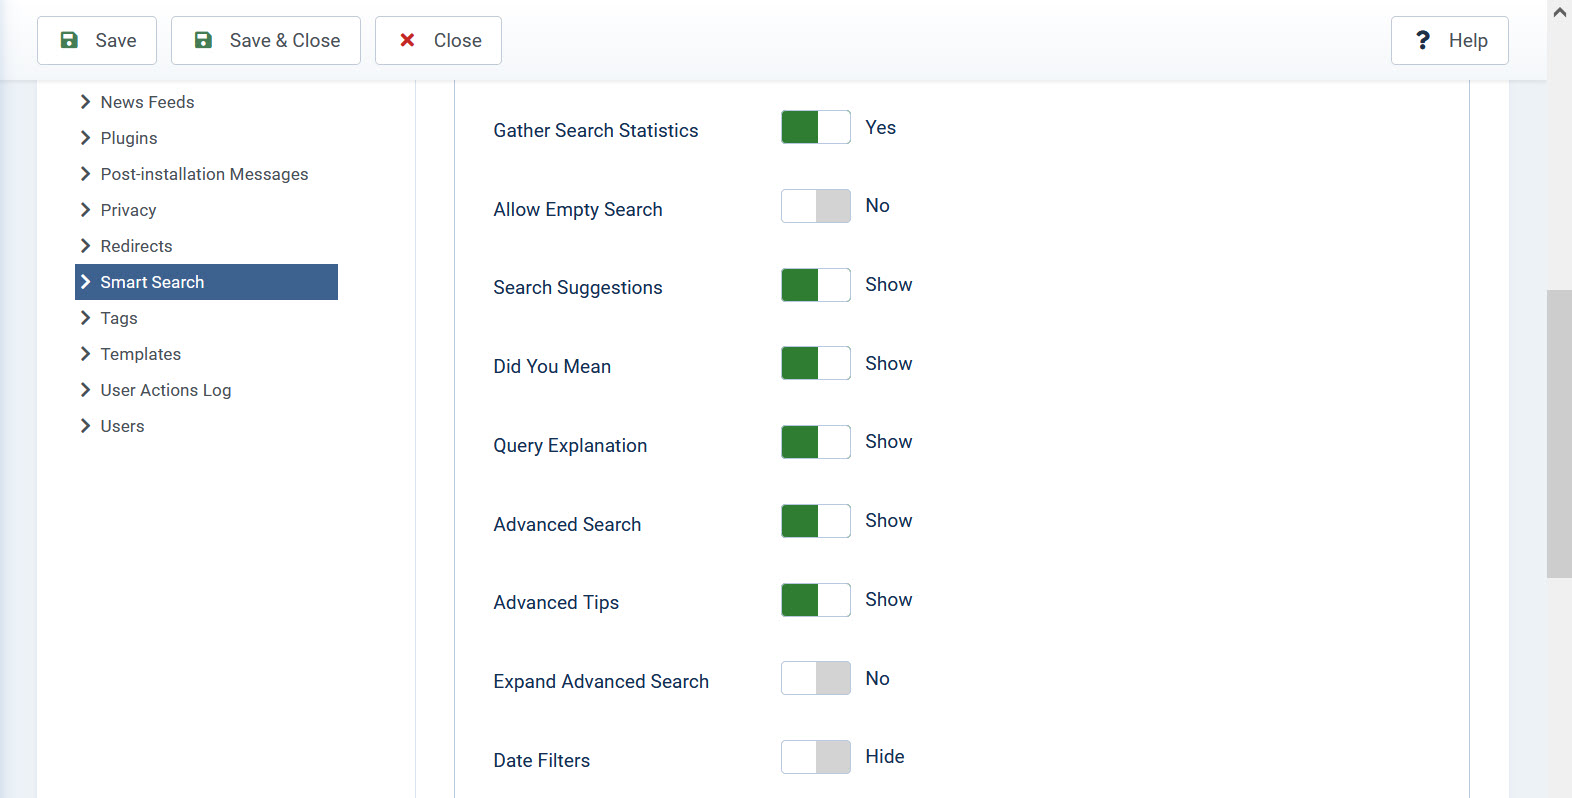Click the Help button
Viewport: 1572px width, 798px height.
[1449, 40]
